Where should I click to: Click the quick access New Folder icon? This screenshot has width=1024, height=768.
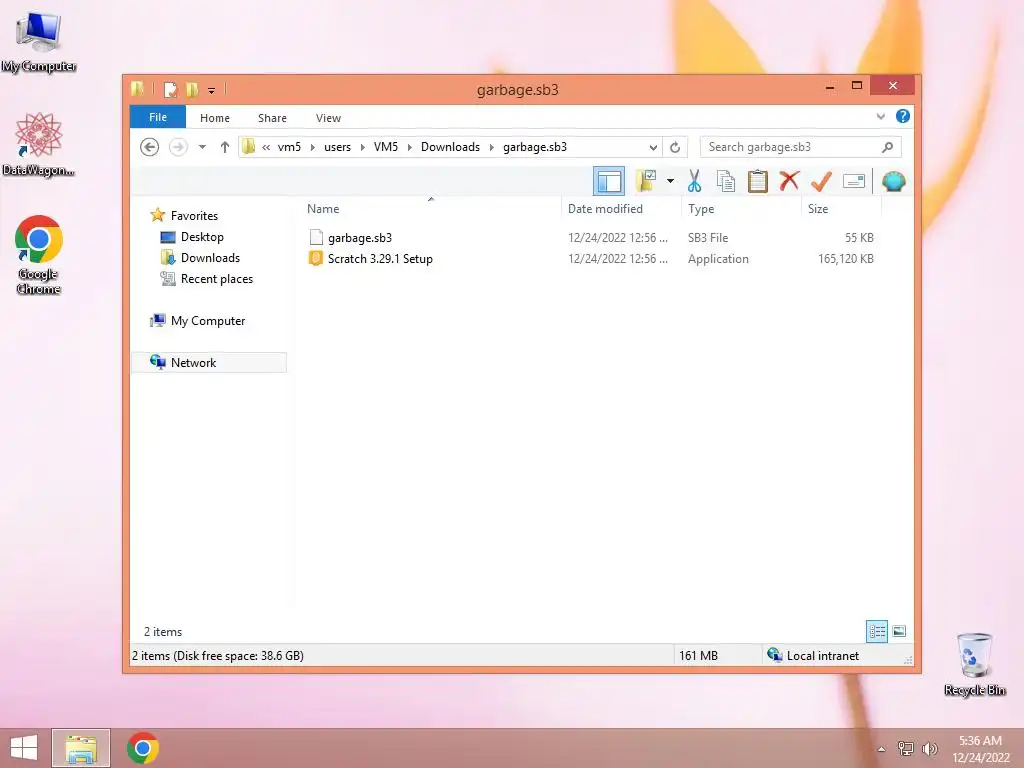[x=192, y=89]
